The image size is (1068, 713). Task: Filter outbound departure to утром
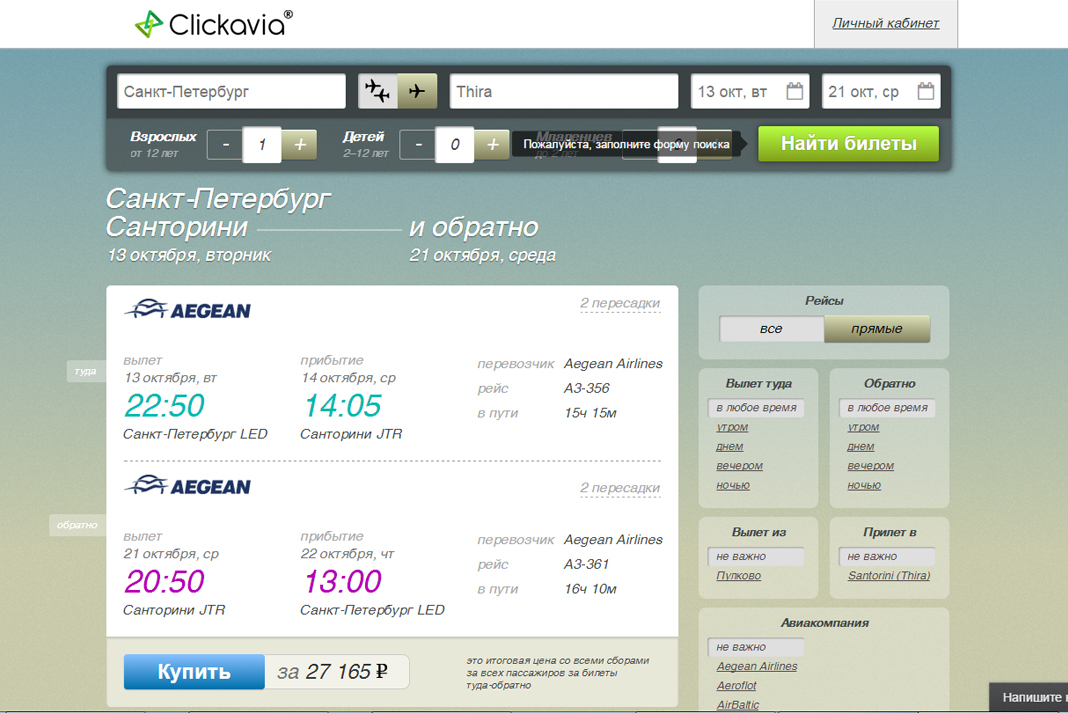[732, 427]
